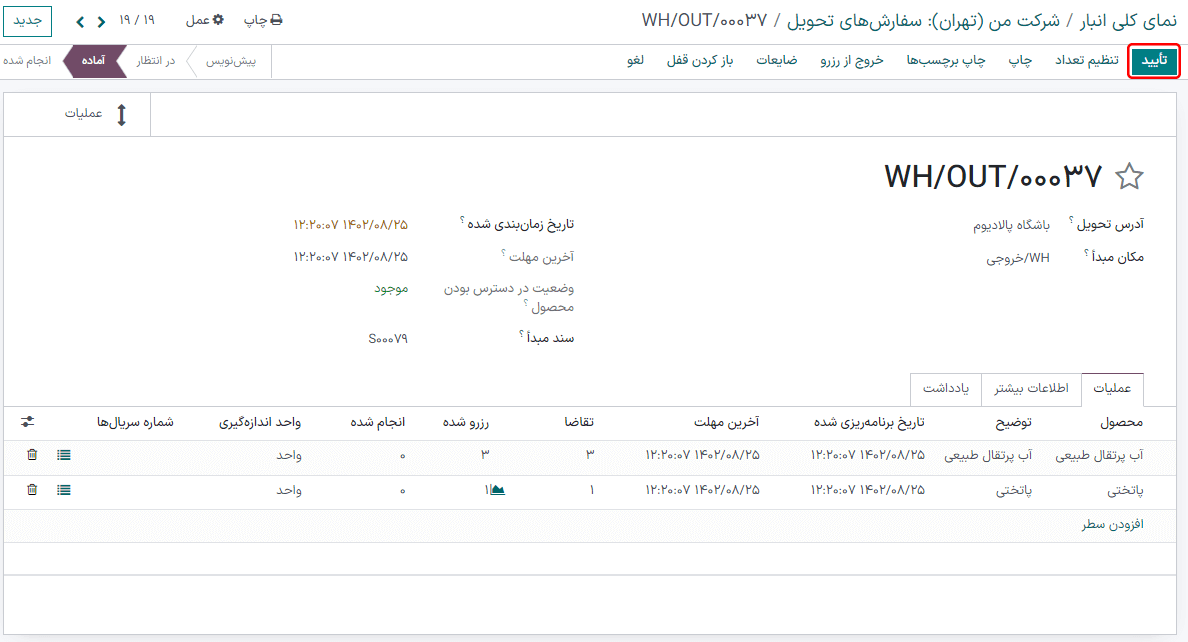The image size is (1188, 642).
Task: Open the عمل action gear menu
Action: (205, 20)
